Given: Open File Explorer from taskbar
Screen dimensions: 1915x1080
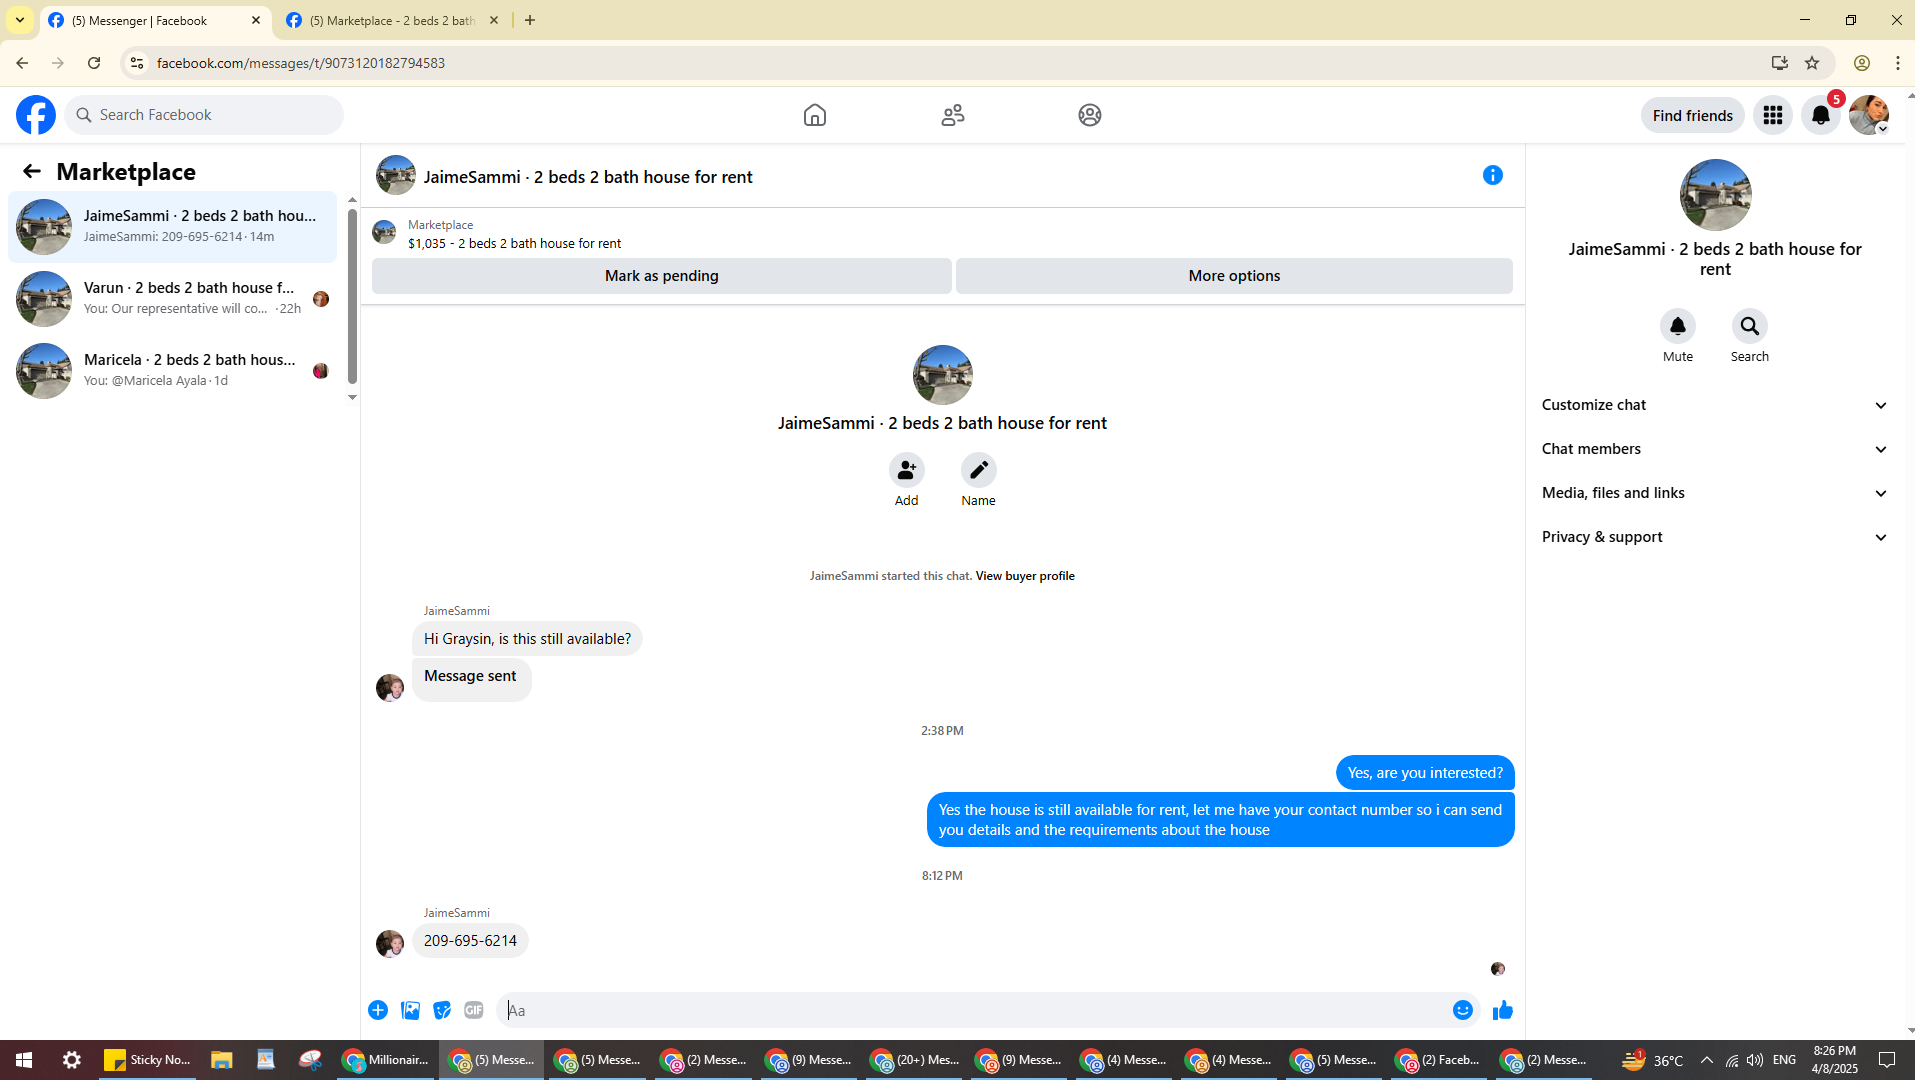Looking at the screenshot, I should (221, 1060).
